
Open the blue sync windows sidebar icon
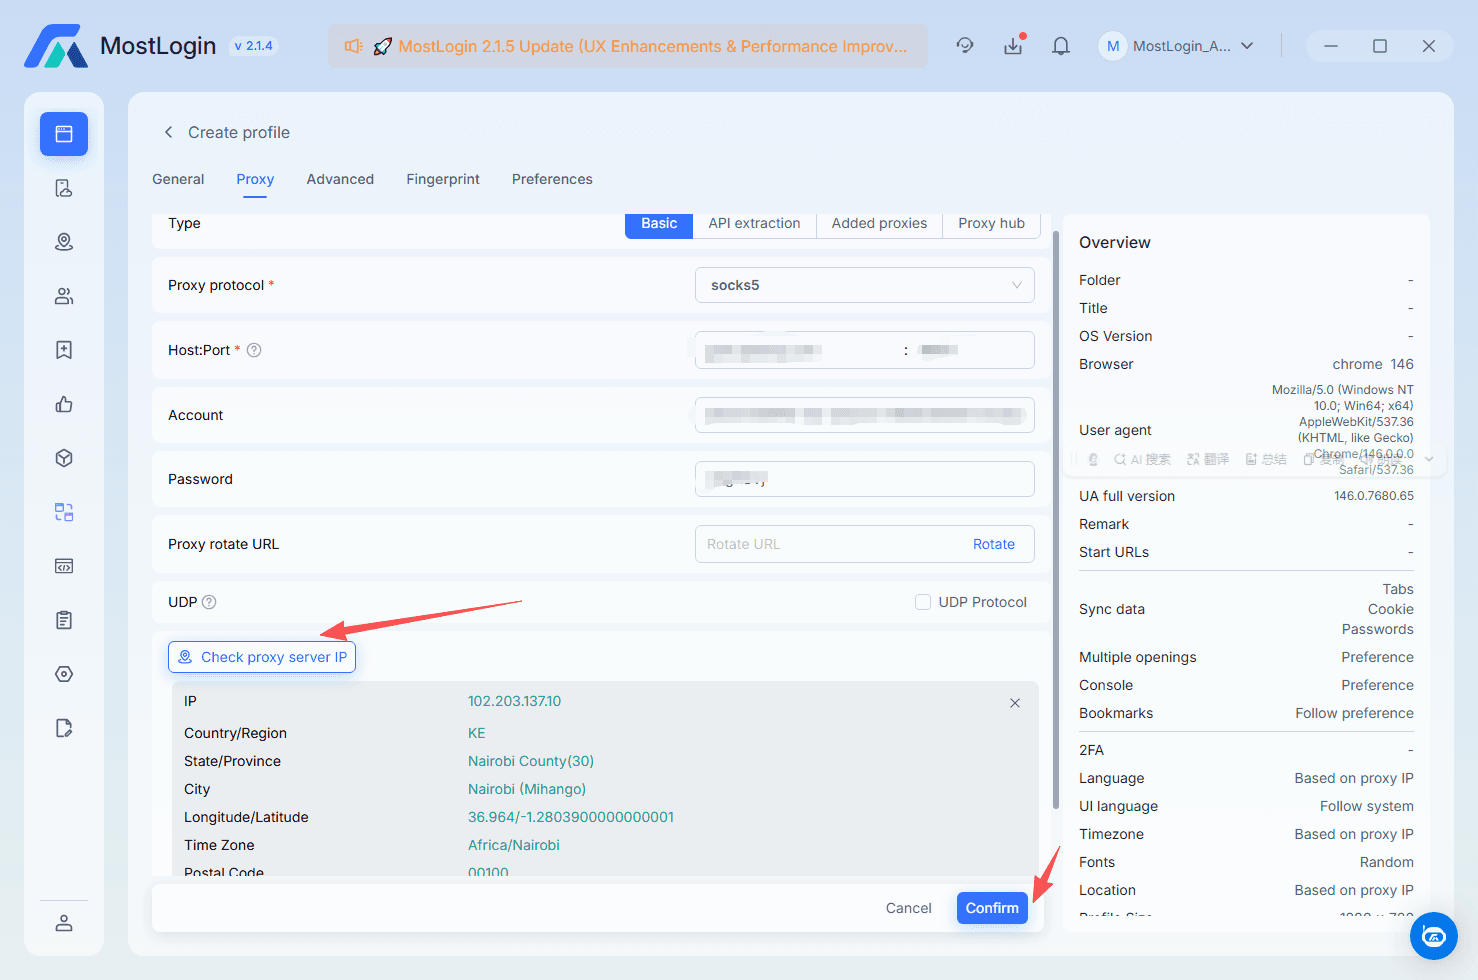coord(64,512)
